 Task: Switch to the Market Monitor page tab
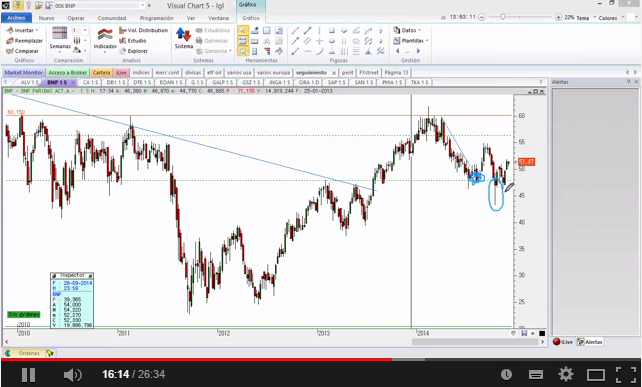pos(24,72)
